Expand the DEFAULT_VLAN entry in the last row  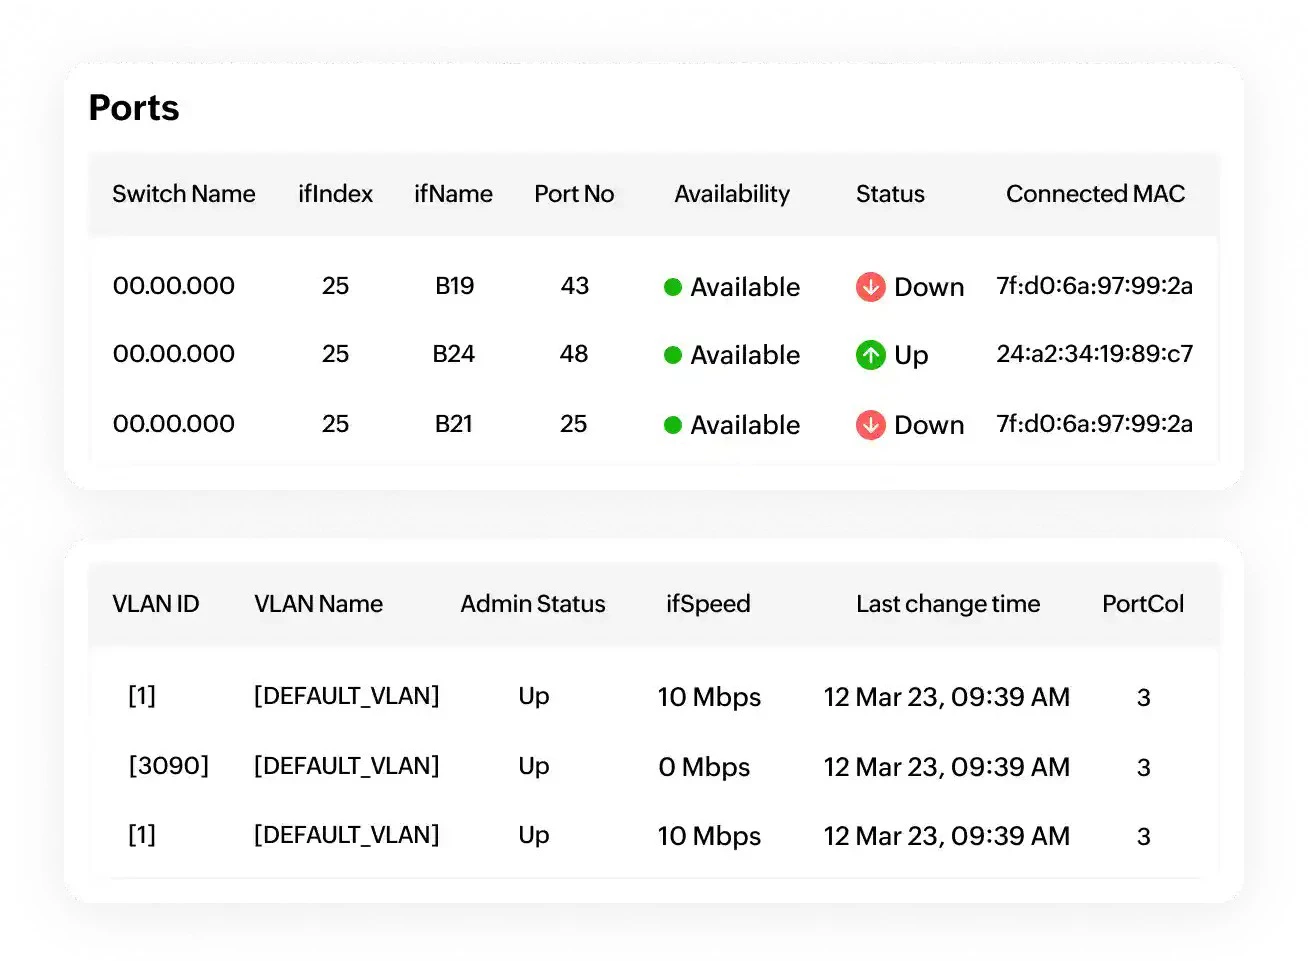point(346,836)
